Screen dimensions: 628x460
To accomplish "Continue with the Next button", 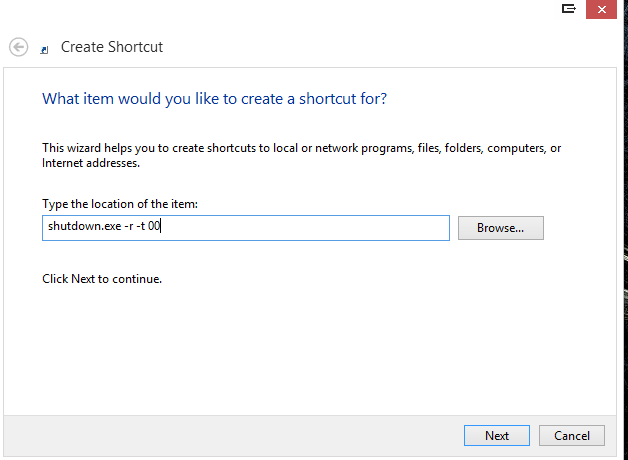I will coord(497,435).
